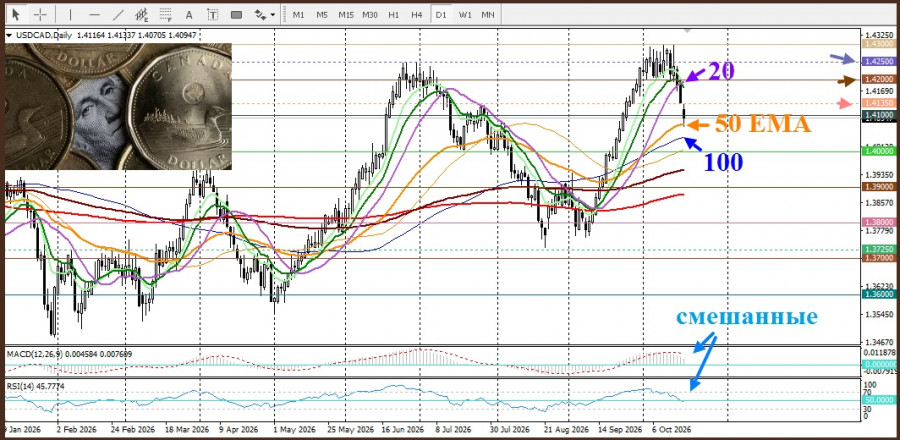Click the 1.41350 price level label
This screenshot has width=900, height=440.
click(879, 103)
